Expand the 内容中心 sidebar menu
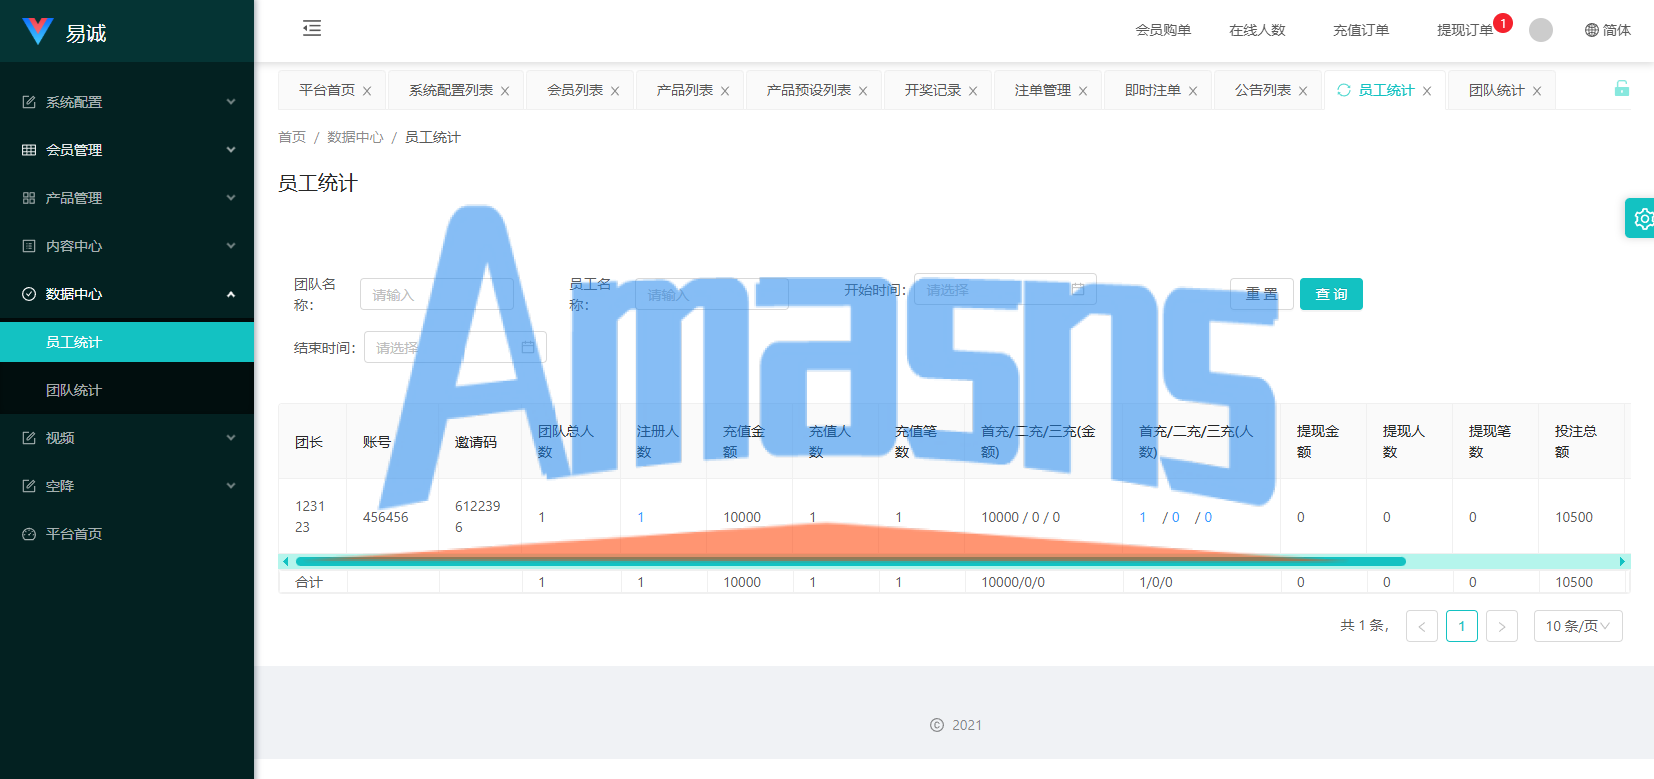Screen dimensions: 1654x779 point(127,246)
